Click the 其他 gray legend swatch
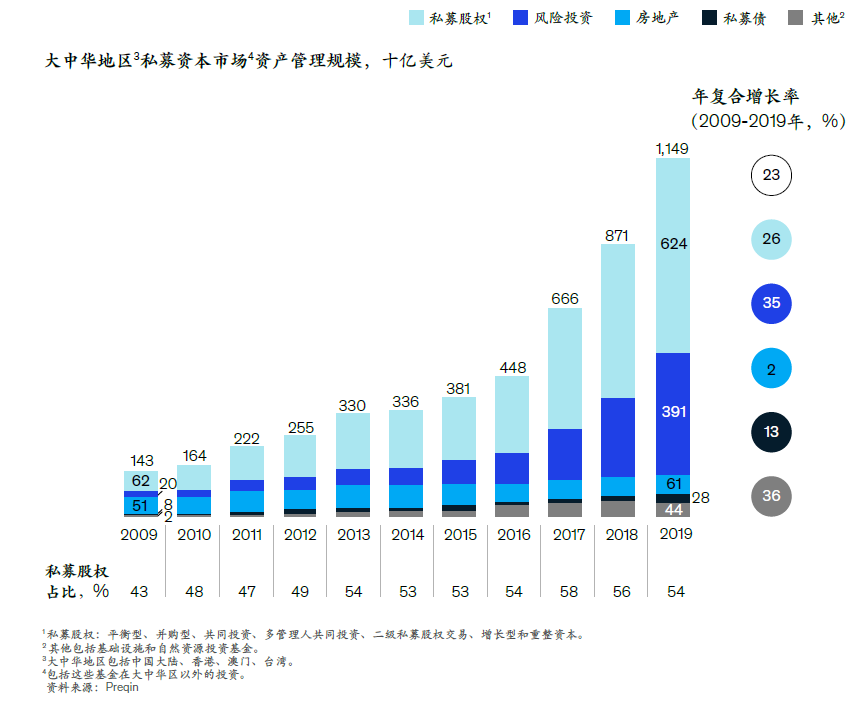 795,18
